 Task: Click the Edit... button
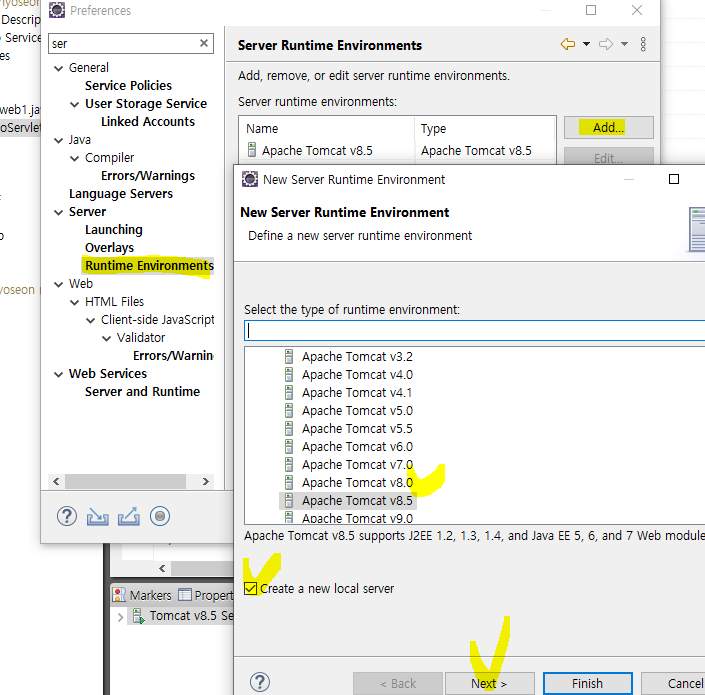click(608, 158)
